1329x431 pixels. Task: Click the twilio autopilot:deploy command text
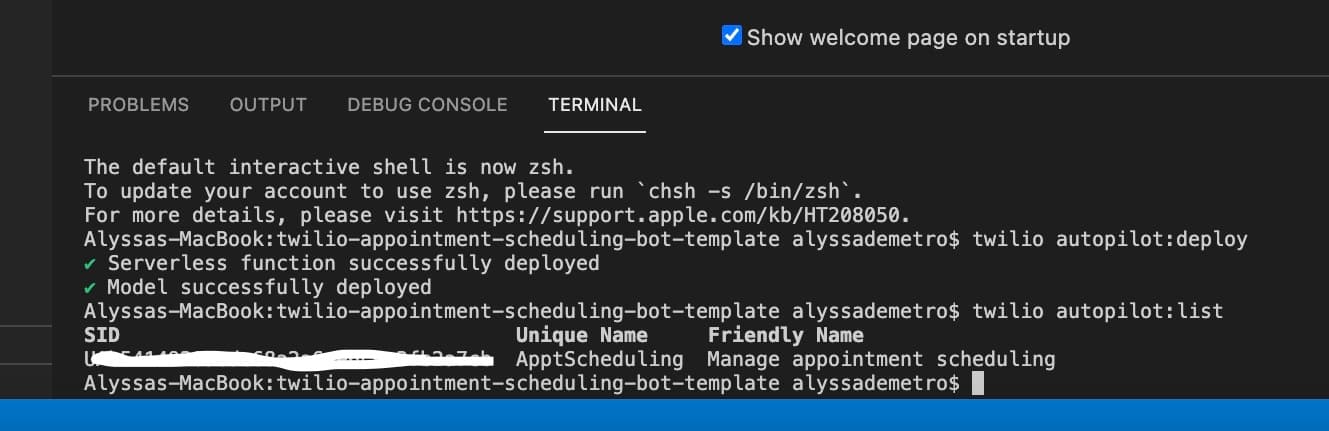1110,239
